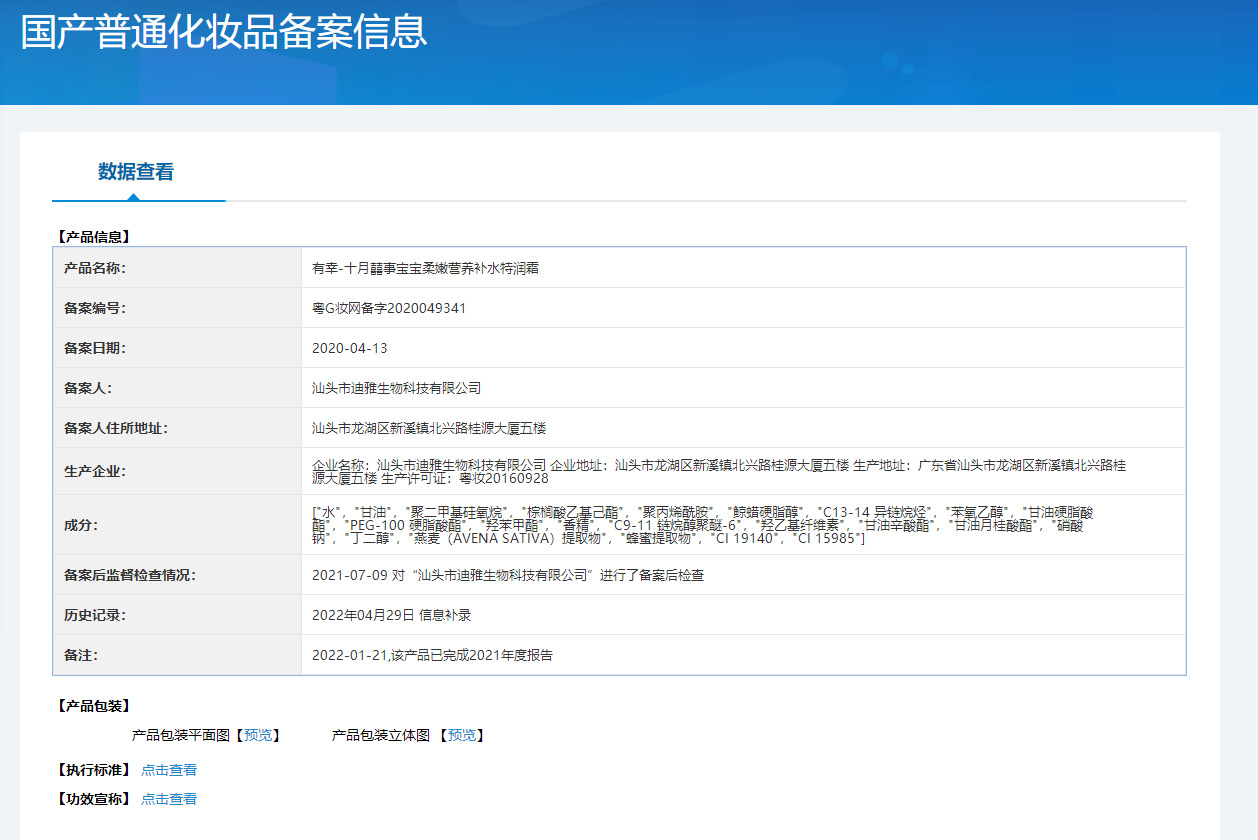Image resolution: width=1258 pixels, height=840 pixels.
Task: Click the page title 国产普通化妆品备案信息
Action: pyautogui.click(x=224, y=31)
